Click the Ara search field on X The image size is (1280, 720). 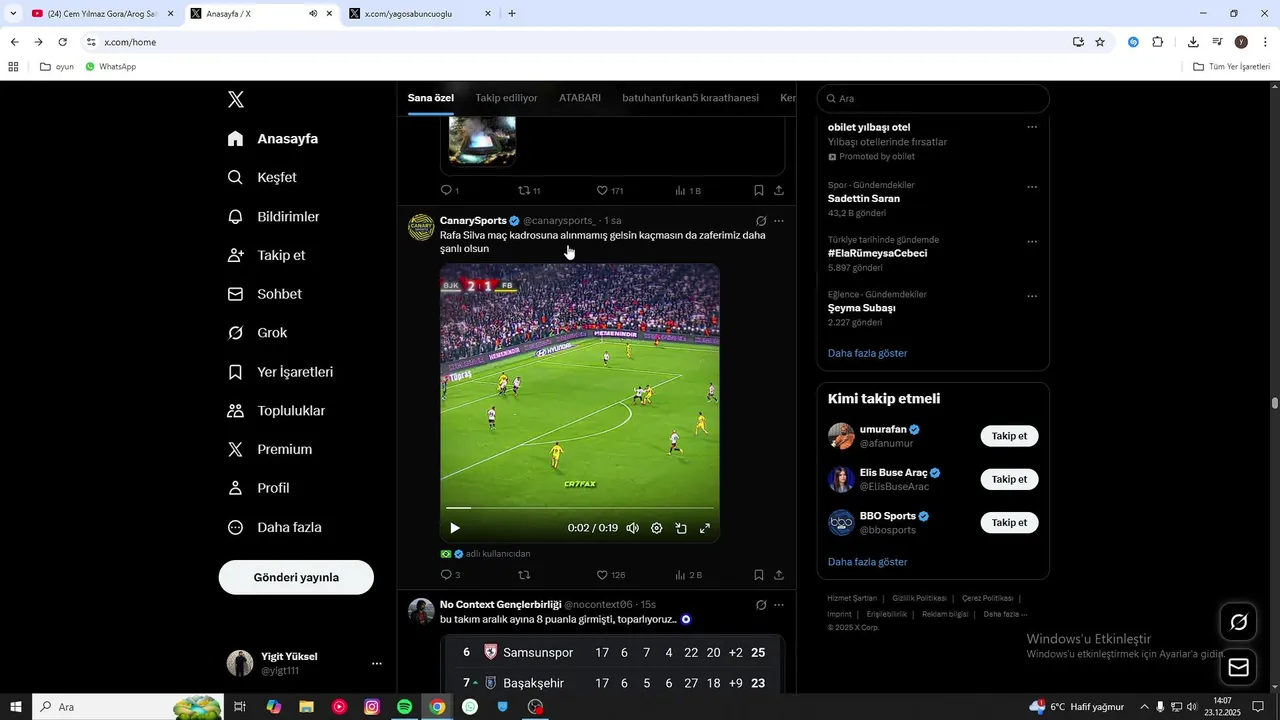(x=933, y=99)
